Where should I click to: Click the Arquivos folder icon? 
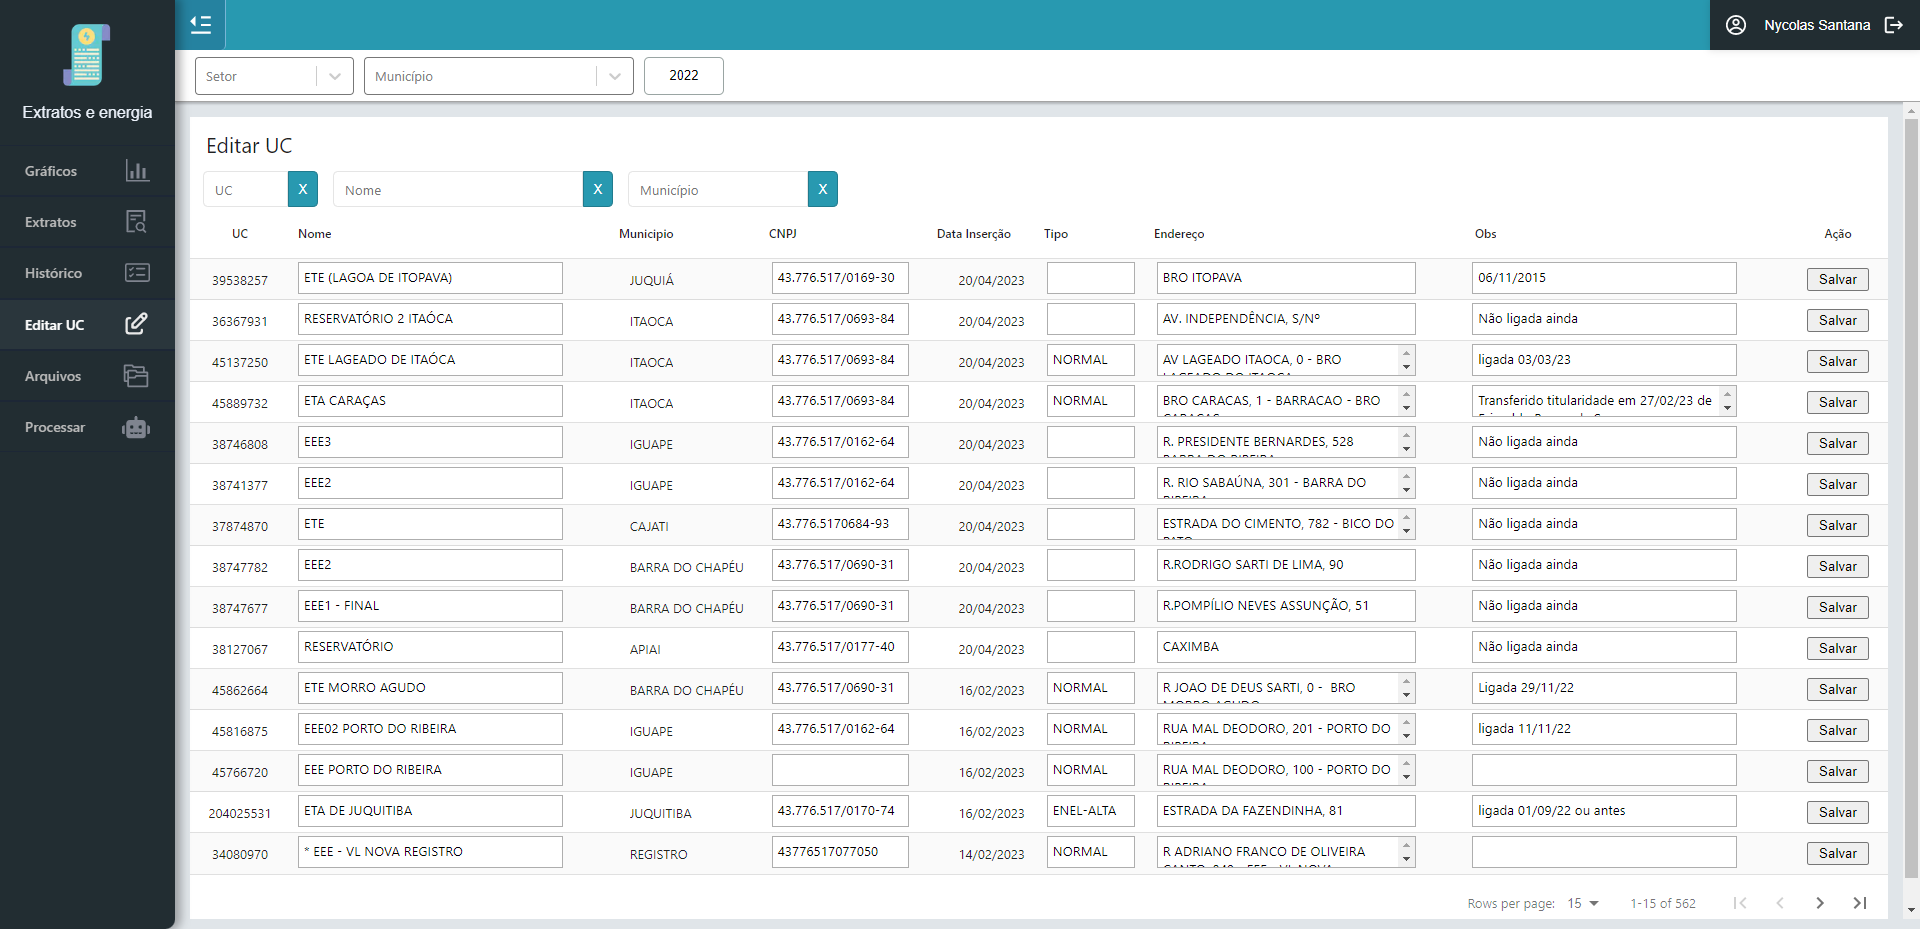tap(136, 376)
